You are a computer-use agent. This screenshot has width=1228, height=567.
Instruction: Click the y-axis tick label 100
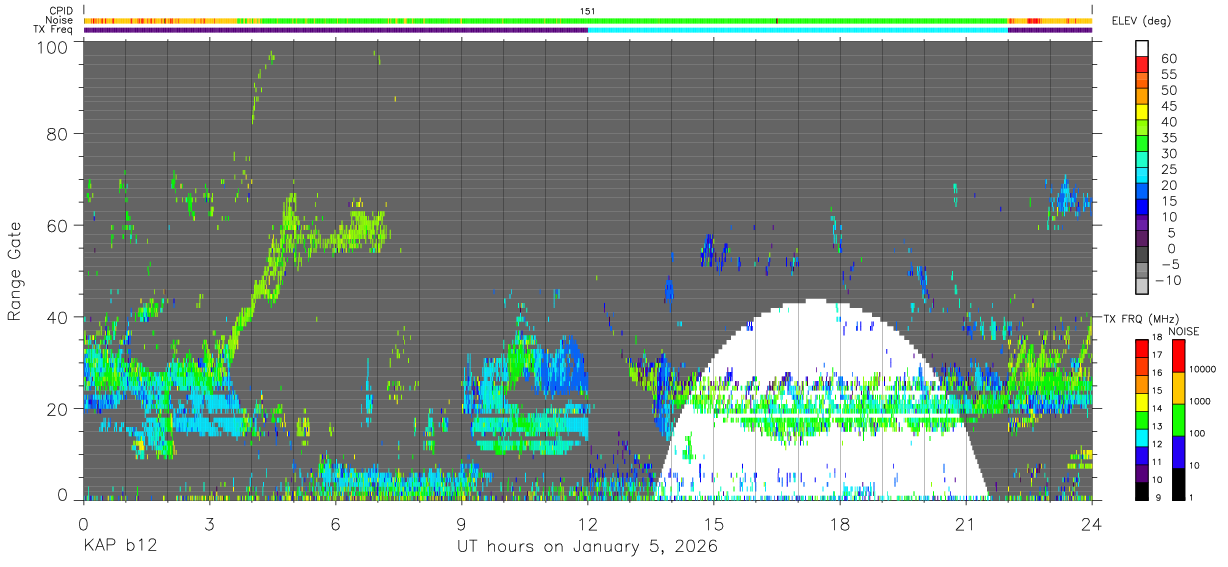click(x=54, y=46)
